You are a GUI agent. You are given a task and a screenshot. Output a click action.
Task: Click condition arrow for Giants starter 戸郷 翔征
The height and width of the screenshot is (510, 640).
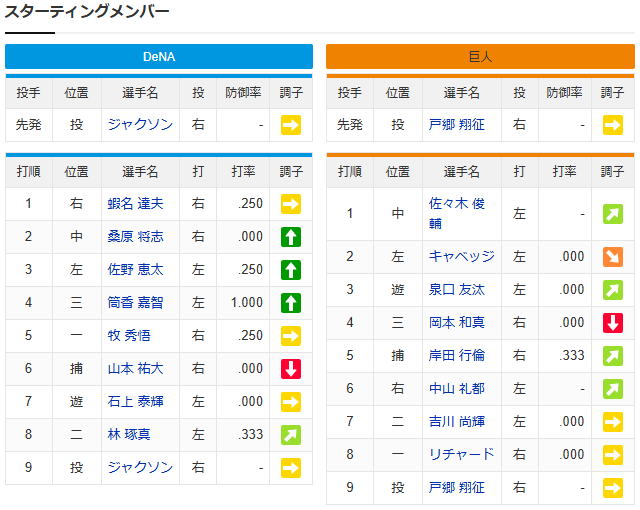(x=613, y=125)
